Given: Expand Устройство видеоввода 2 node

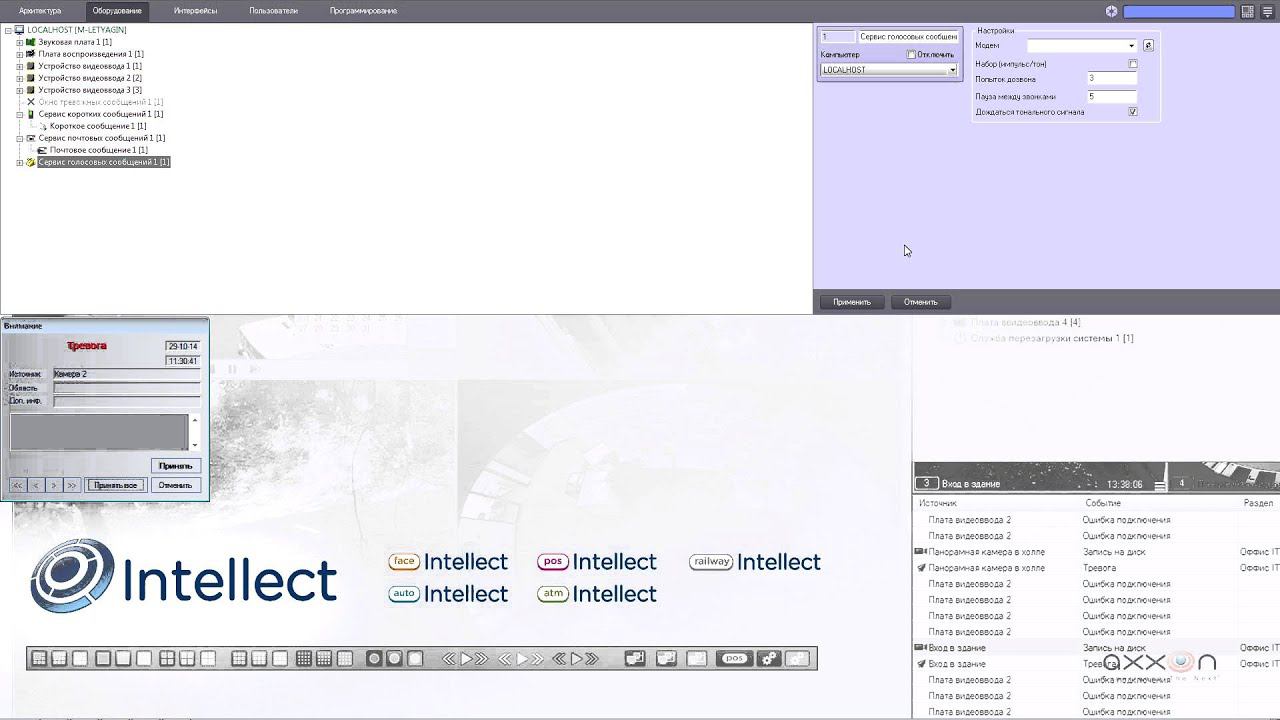Looking at the screenshot, I should tap(19, 78).
